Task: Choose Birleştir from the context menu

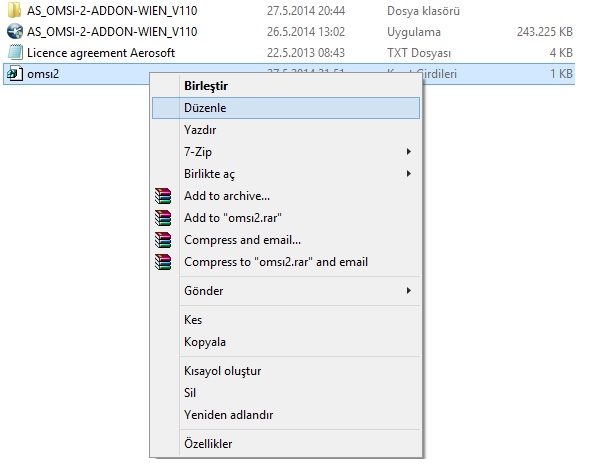Action: click(x=286, y=86)
